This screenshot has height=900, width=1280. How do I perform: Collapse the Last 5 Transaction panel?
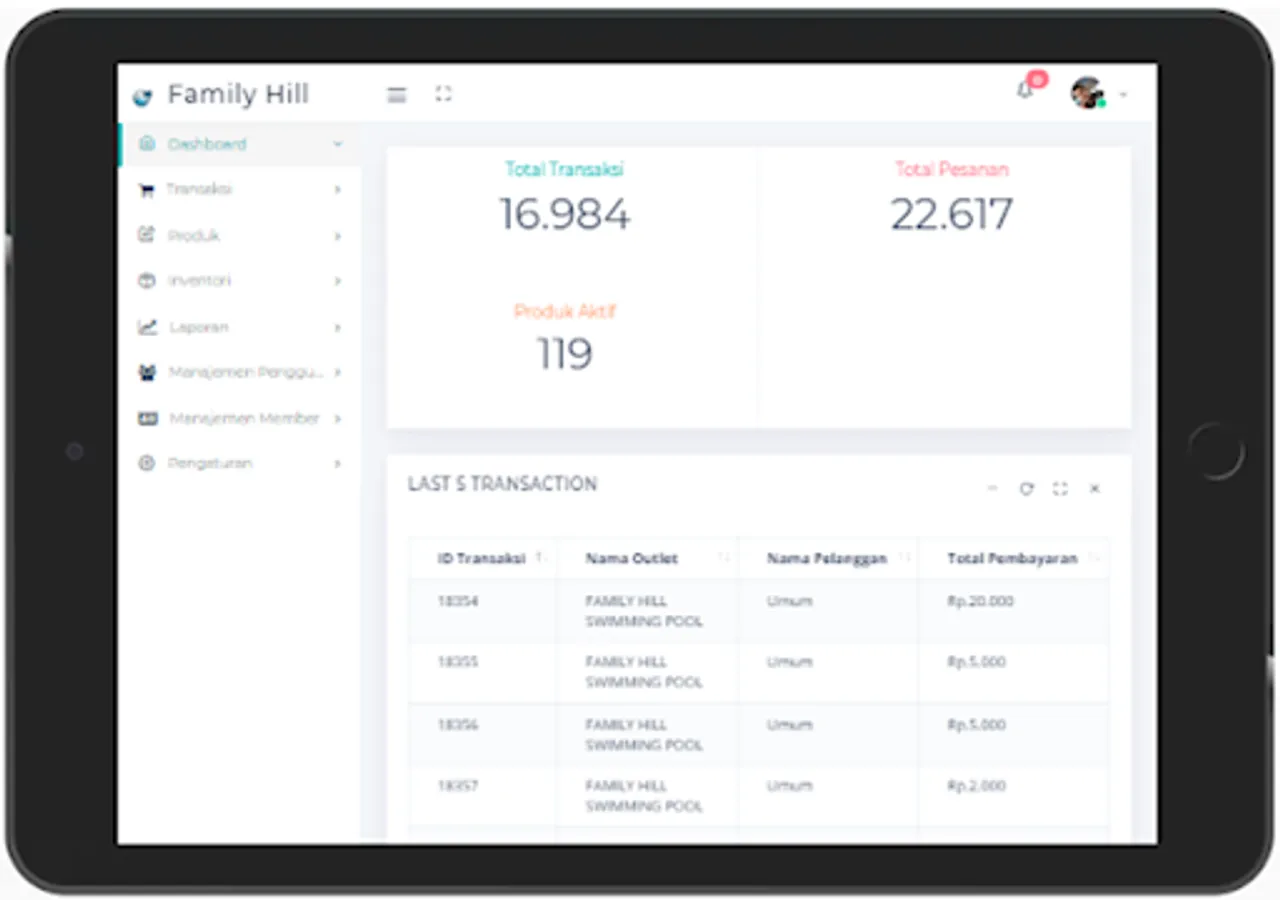pyautogui.click(x=992, y=489)
